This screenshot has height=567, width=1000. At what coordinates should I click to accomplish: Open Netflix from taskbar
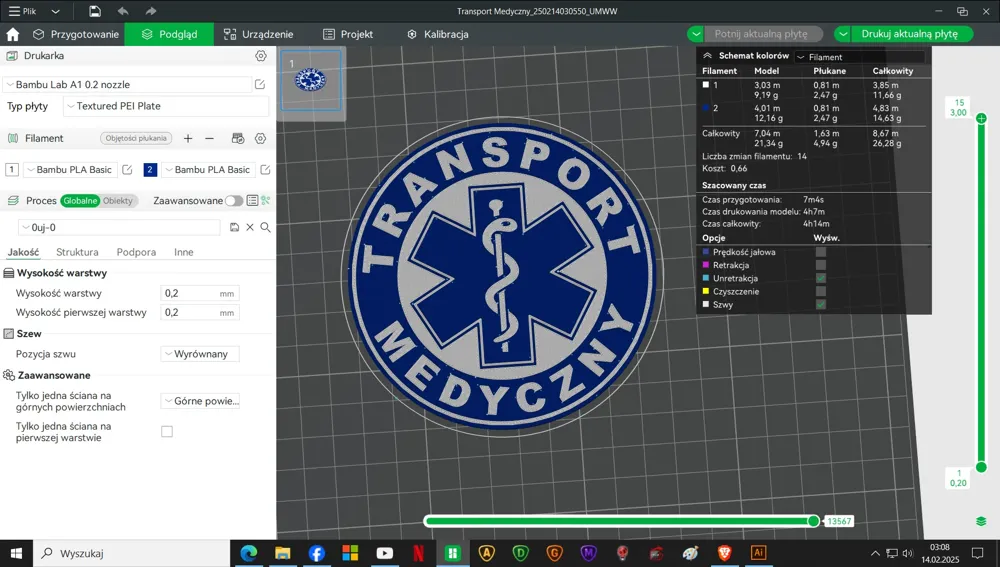[418, 553]
